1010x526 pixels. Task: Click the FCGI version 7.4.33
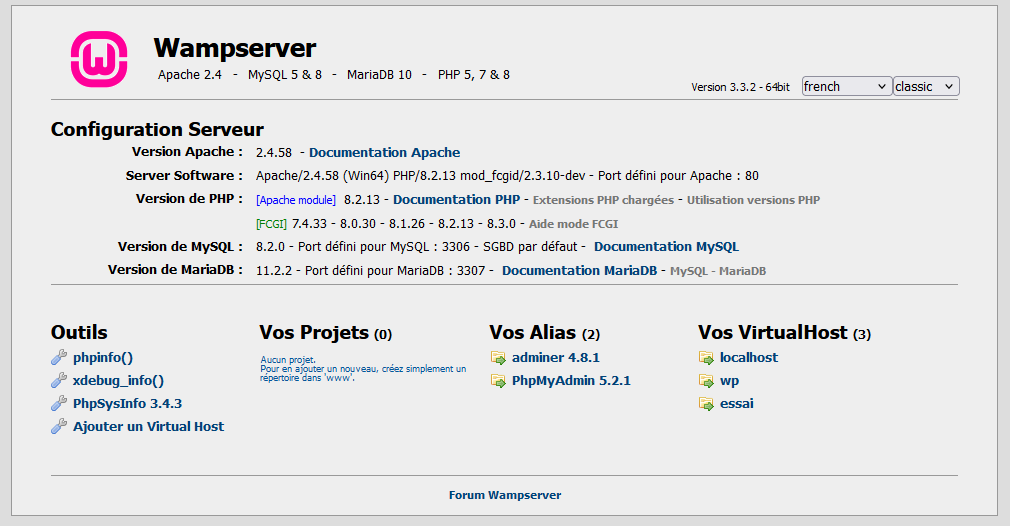[310, 224]
